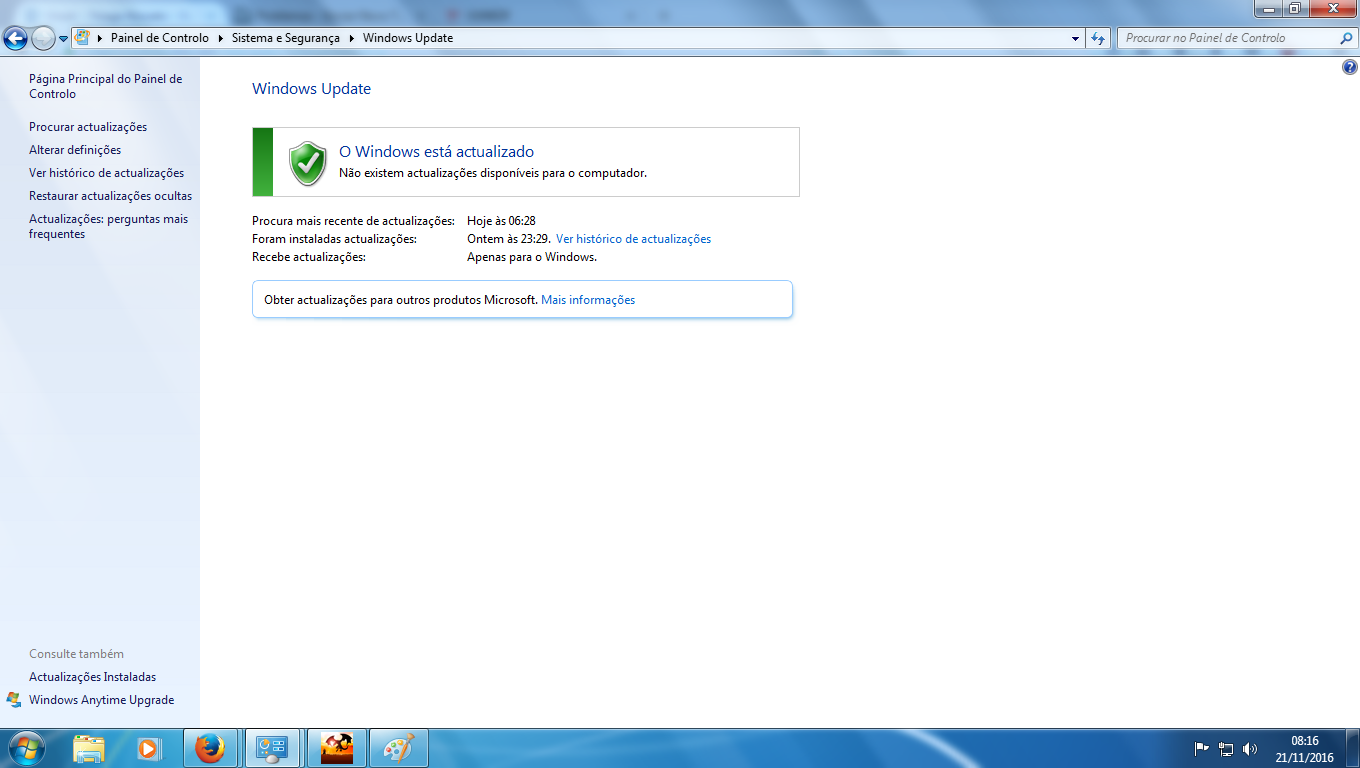Click Mais informações link

[x=588, y=300]
